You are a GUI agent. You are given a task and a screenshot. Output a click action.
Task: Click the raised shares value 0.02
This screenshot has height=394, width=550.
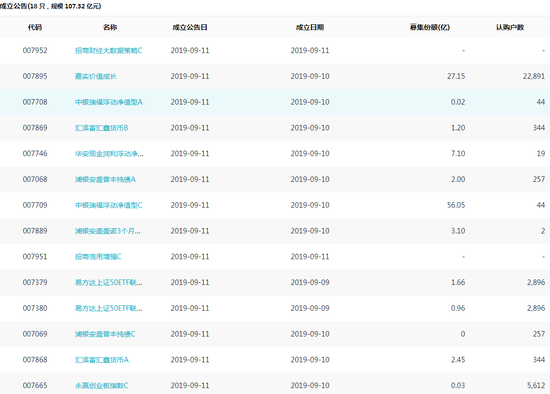tap(458, 102)
